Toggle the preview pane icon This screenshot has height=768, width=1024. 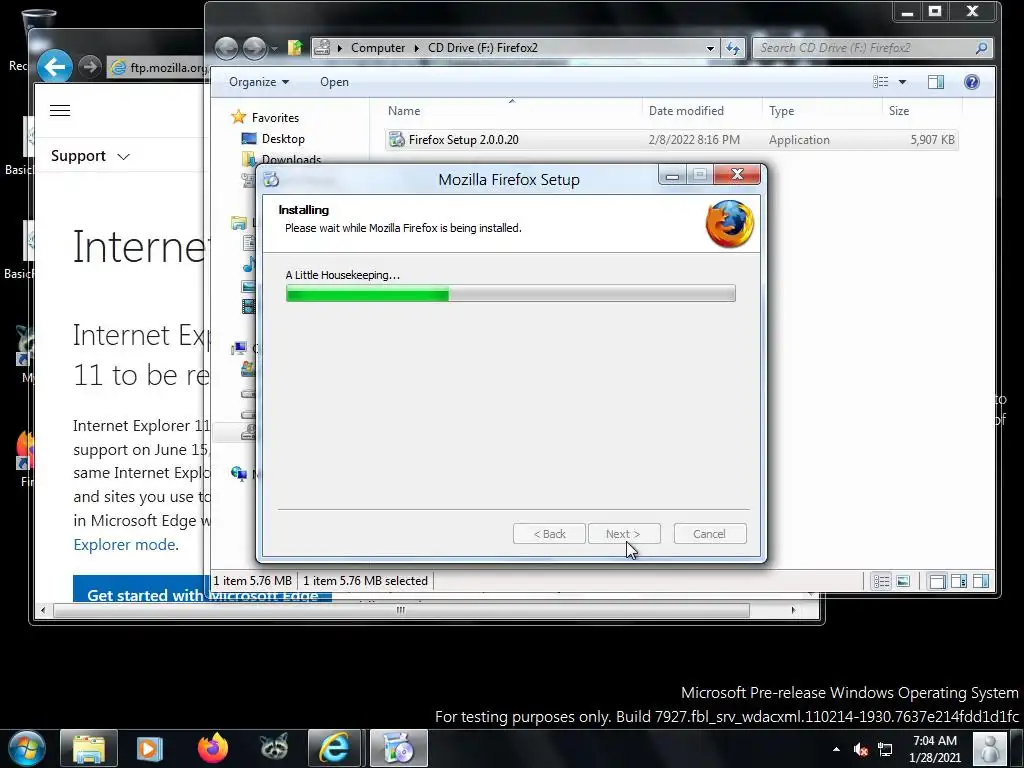(936, 82)
